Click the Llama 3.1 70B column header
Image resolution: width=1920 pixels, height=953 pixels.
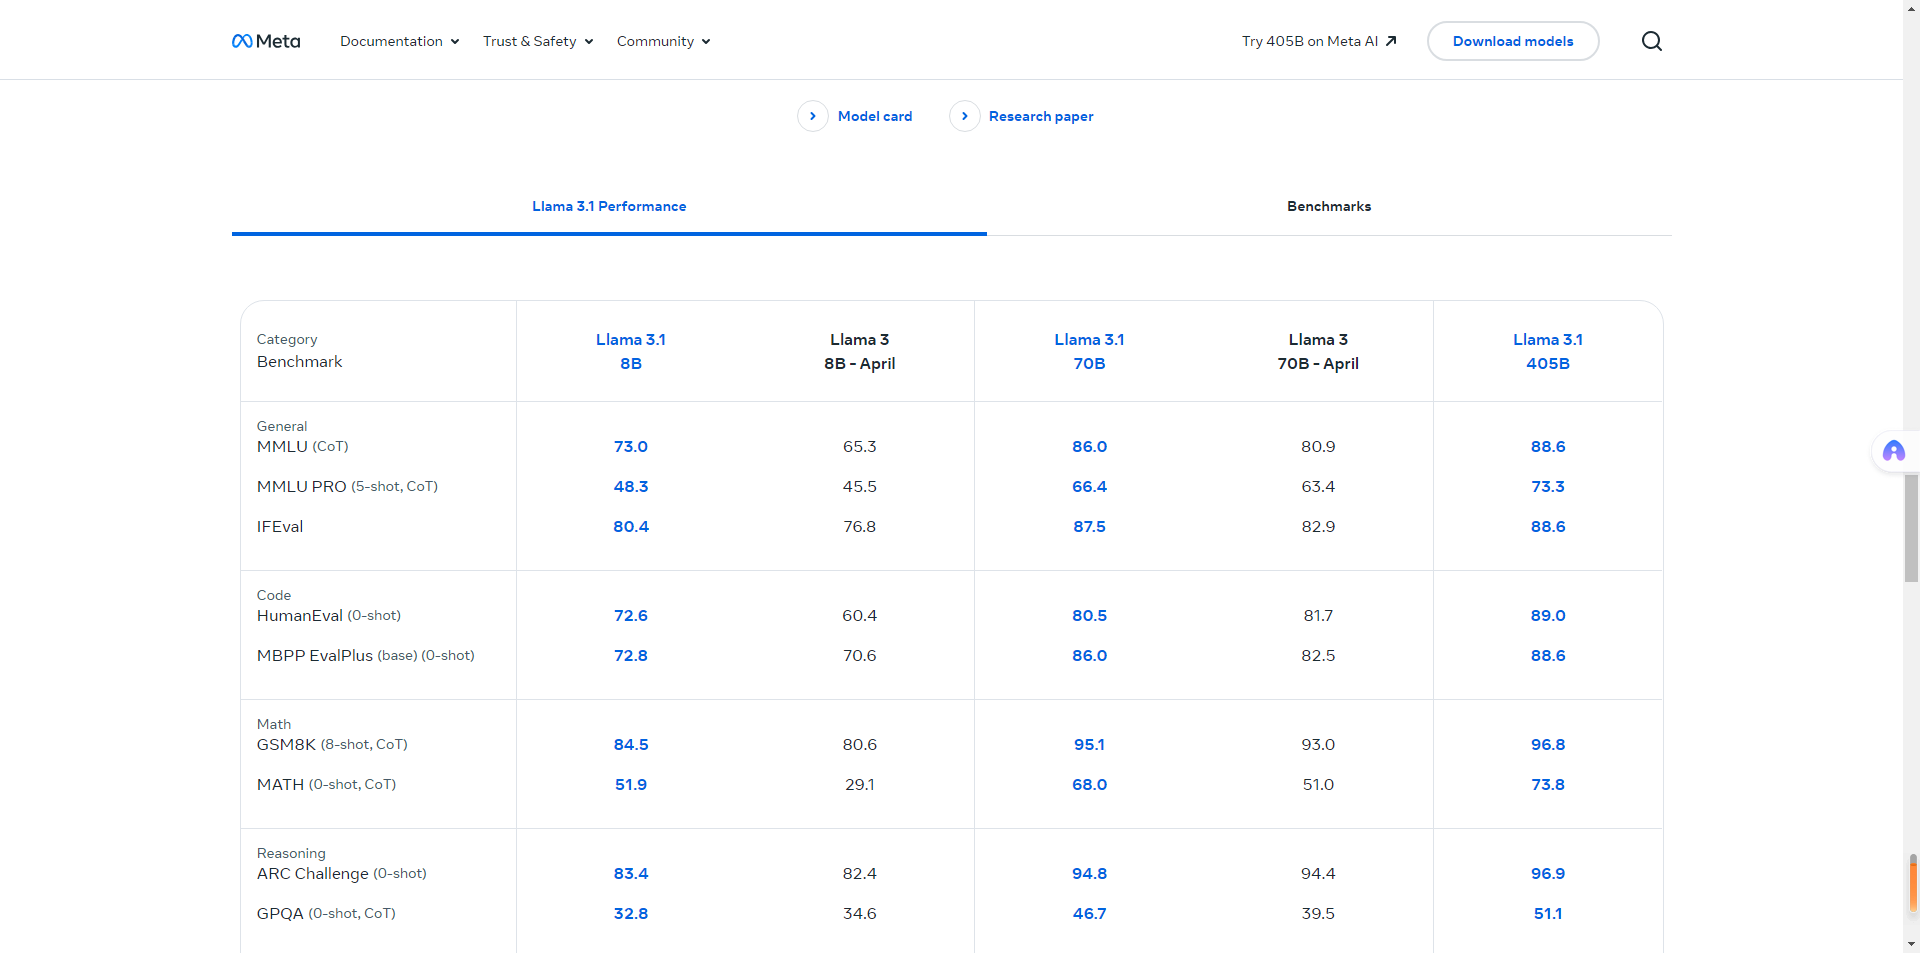point(1089,351)
